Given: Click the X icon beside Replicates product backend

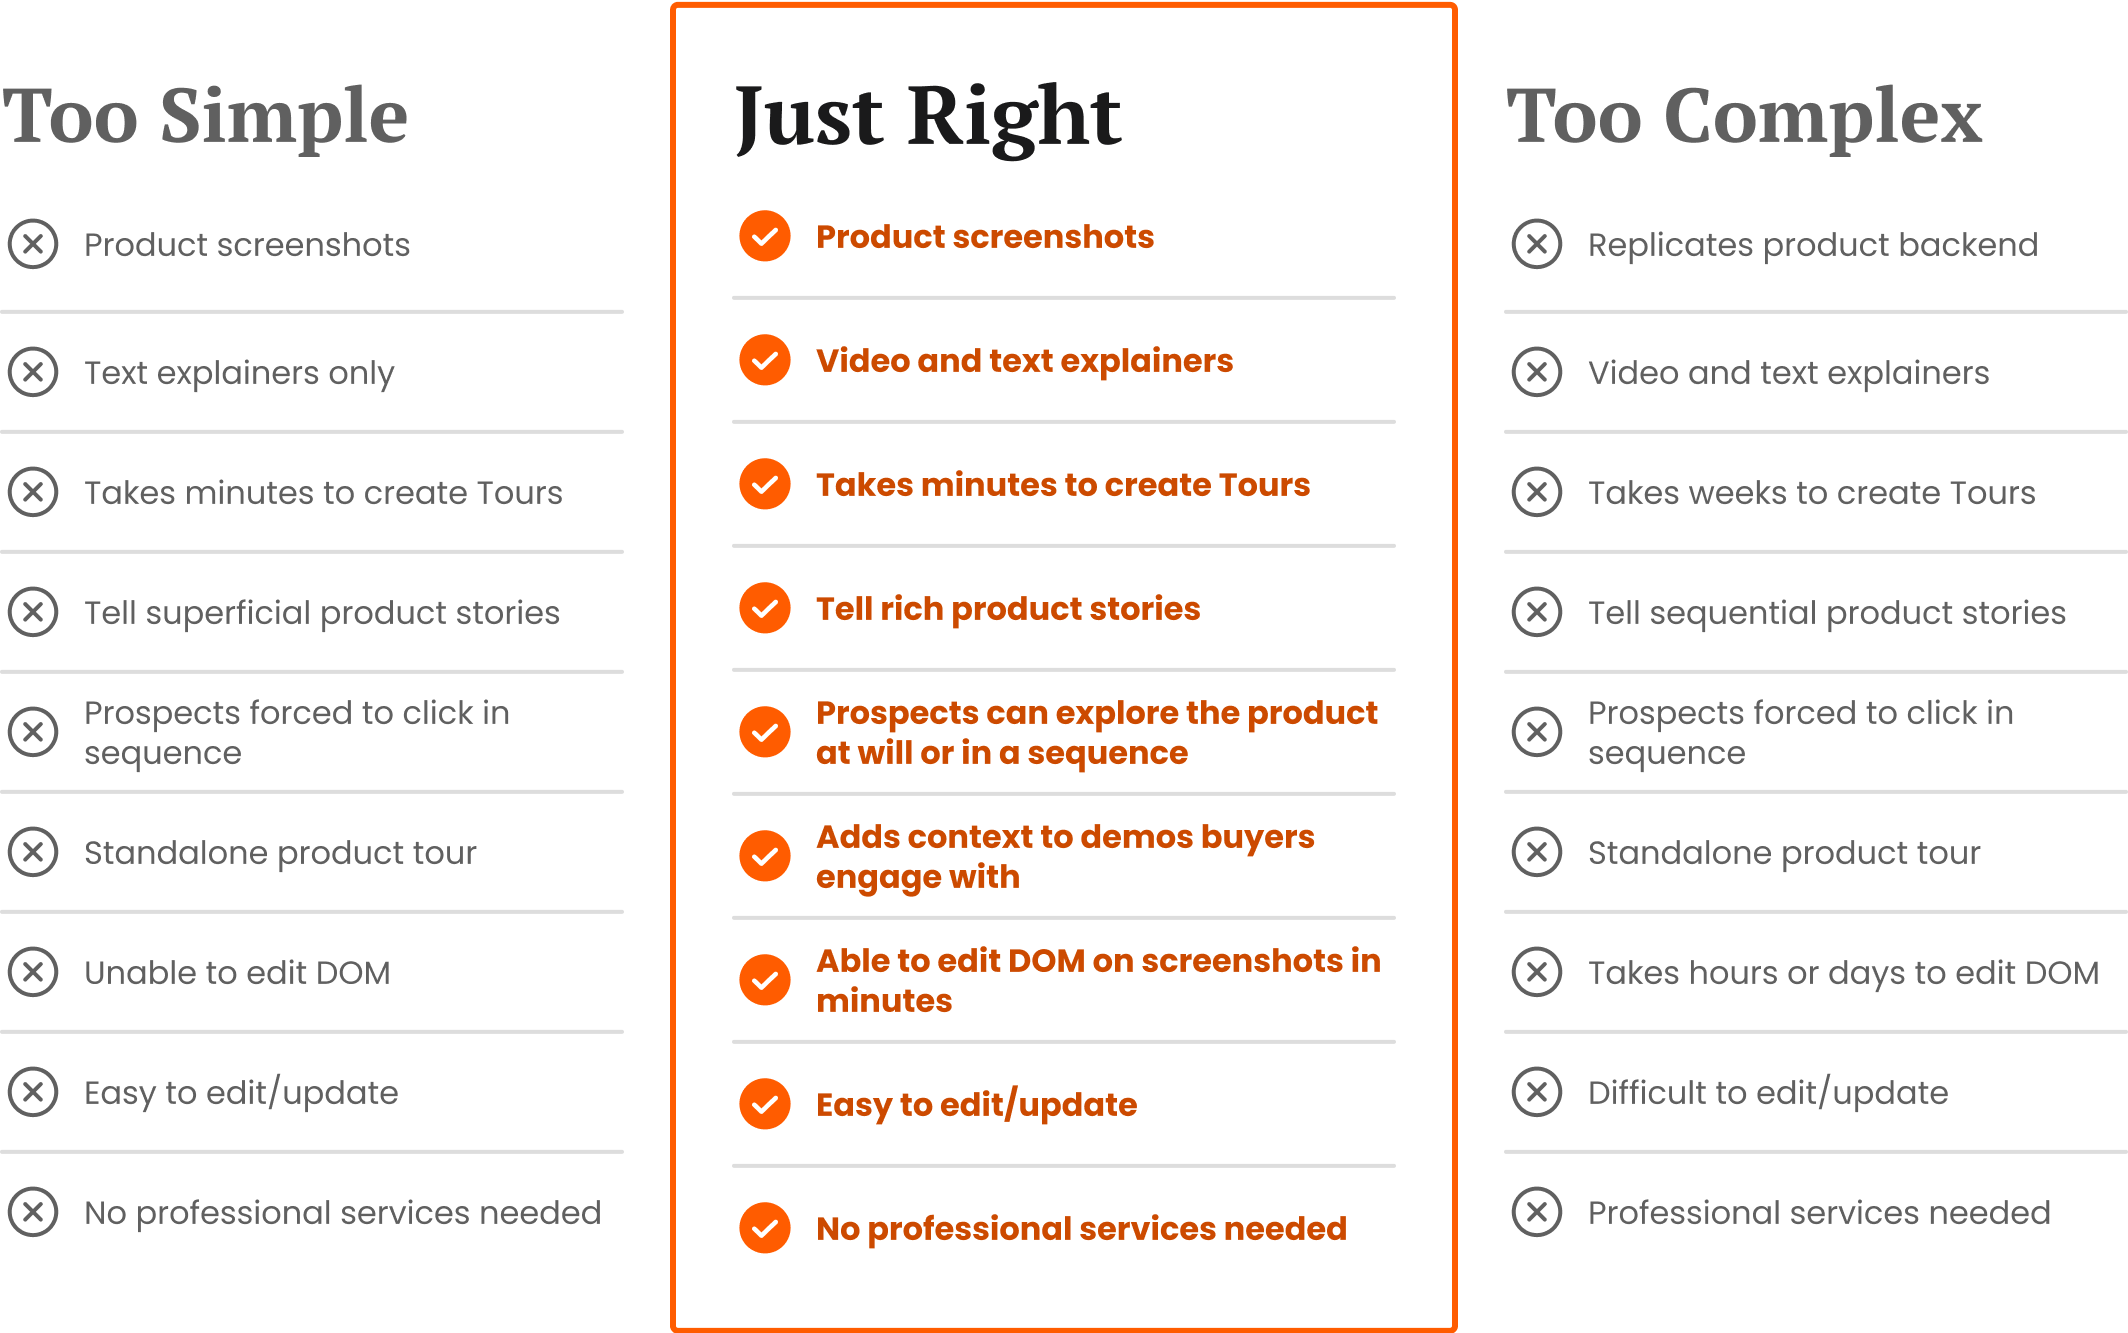Looking at the screenshot, I should pos(1537,244).
